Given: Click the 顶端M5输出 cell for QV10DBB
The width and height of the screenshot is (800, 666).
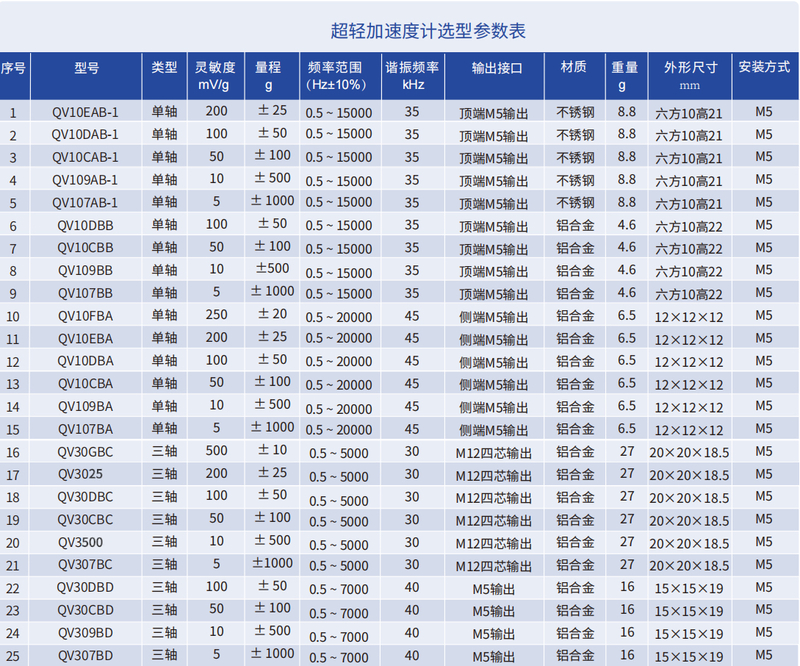Looking at the screenshot, I should point(492,226).
